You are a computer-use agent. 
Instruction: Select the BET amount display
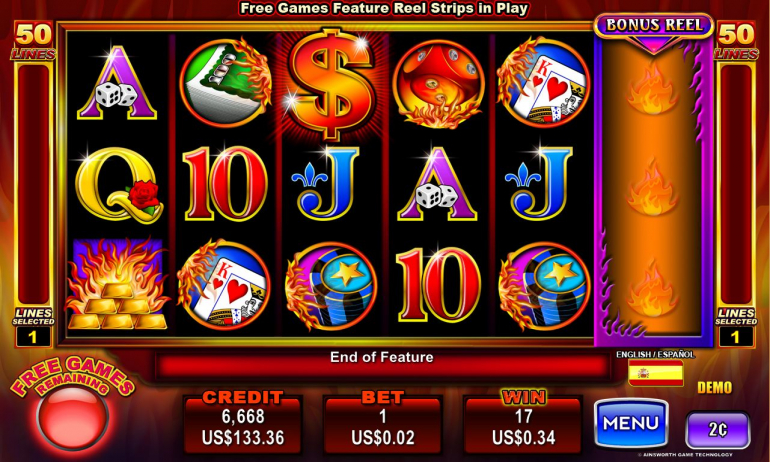click(x=383, y=426)
